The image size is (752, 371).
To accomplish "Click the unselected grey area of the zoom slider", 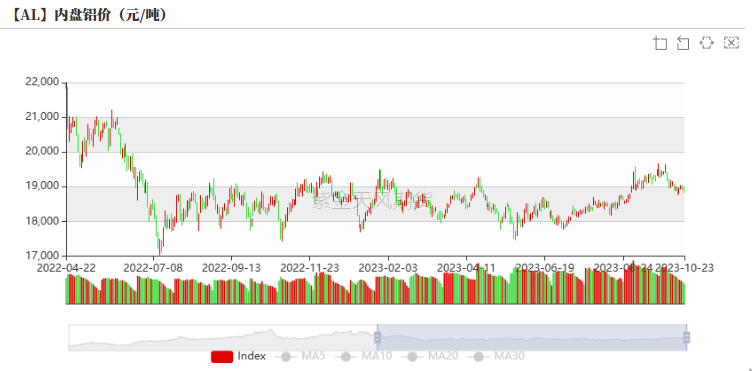I will coord(222,337).
